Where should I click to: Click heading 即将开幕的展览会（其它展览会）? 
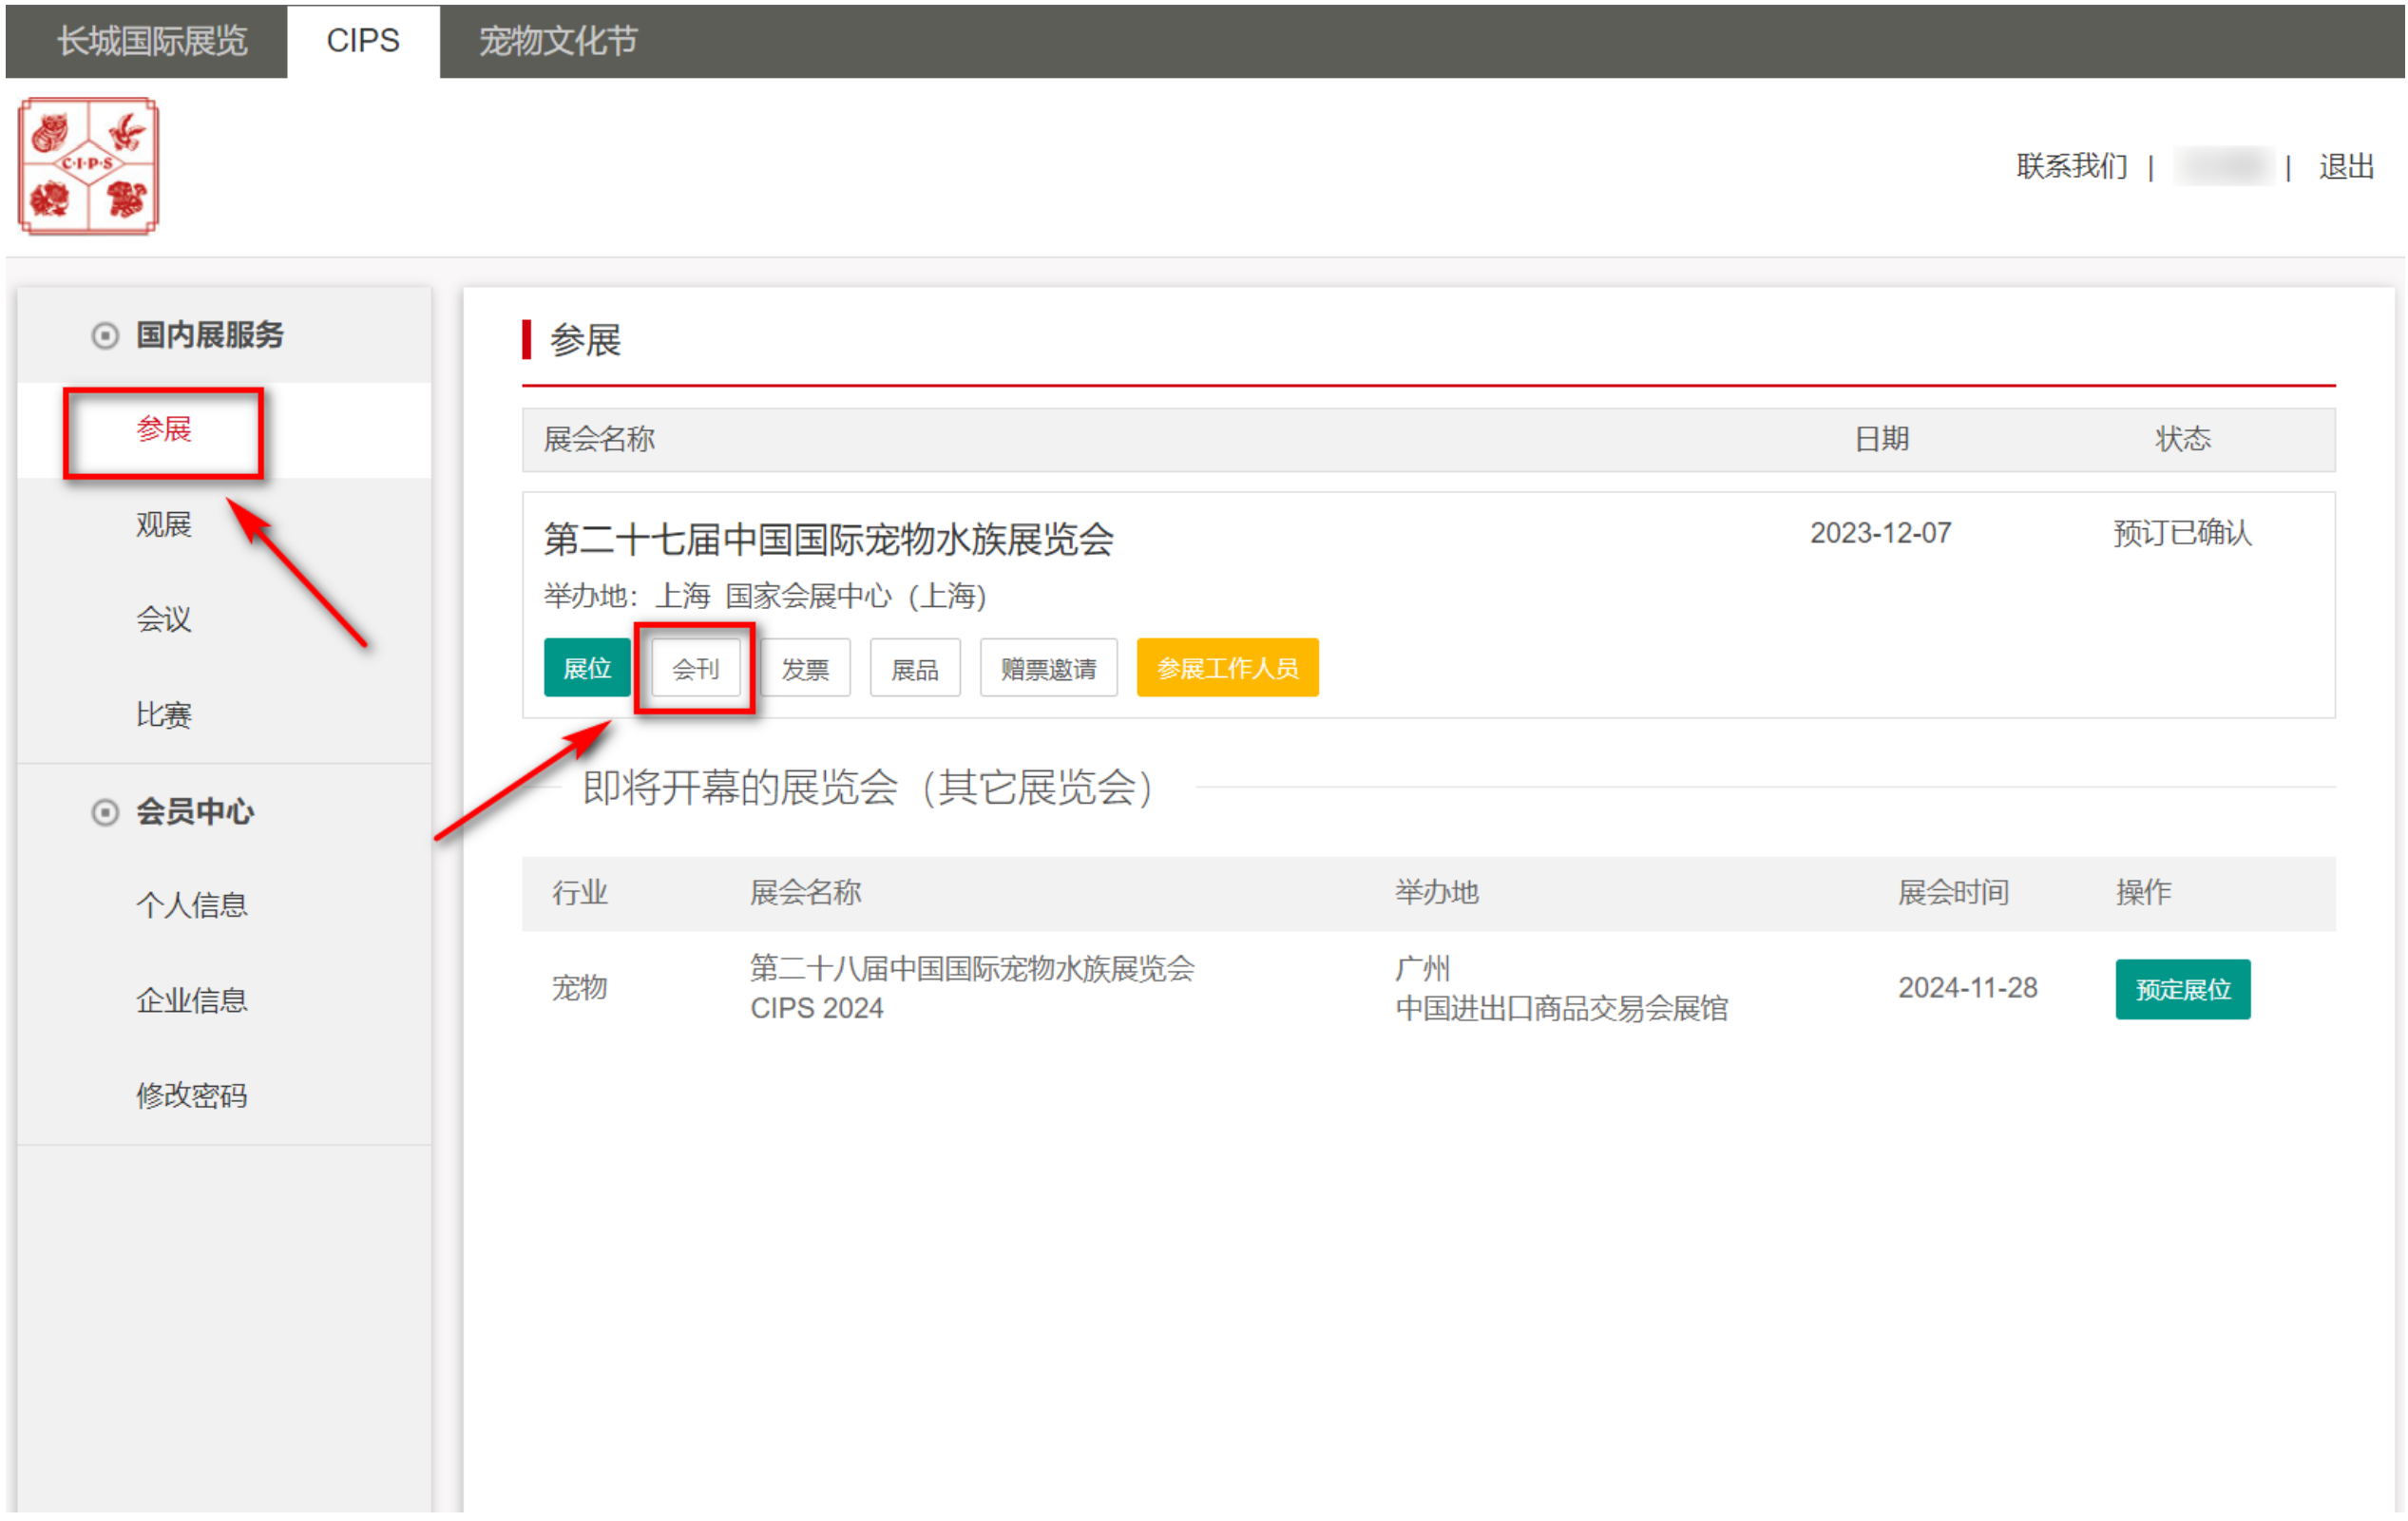coord(868,788)
